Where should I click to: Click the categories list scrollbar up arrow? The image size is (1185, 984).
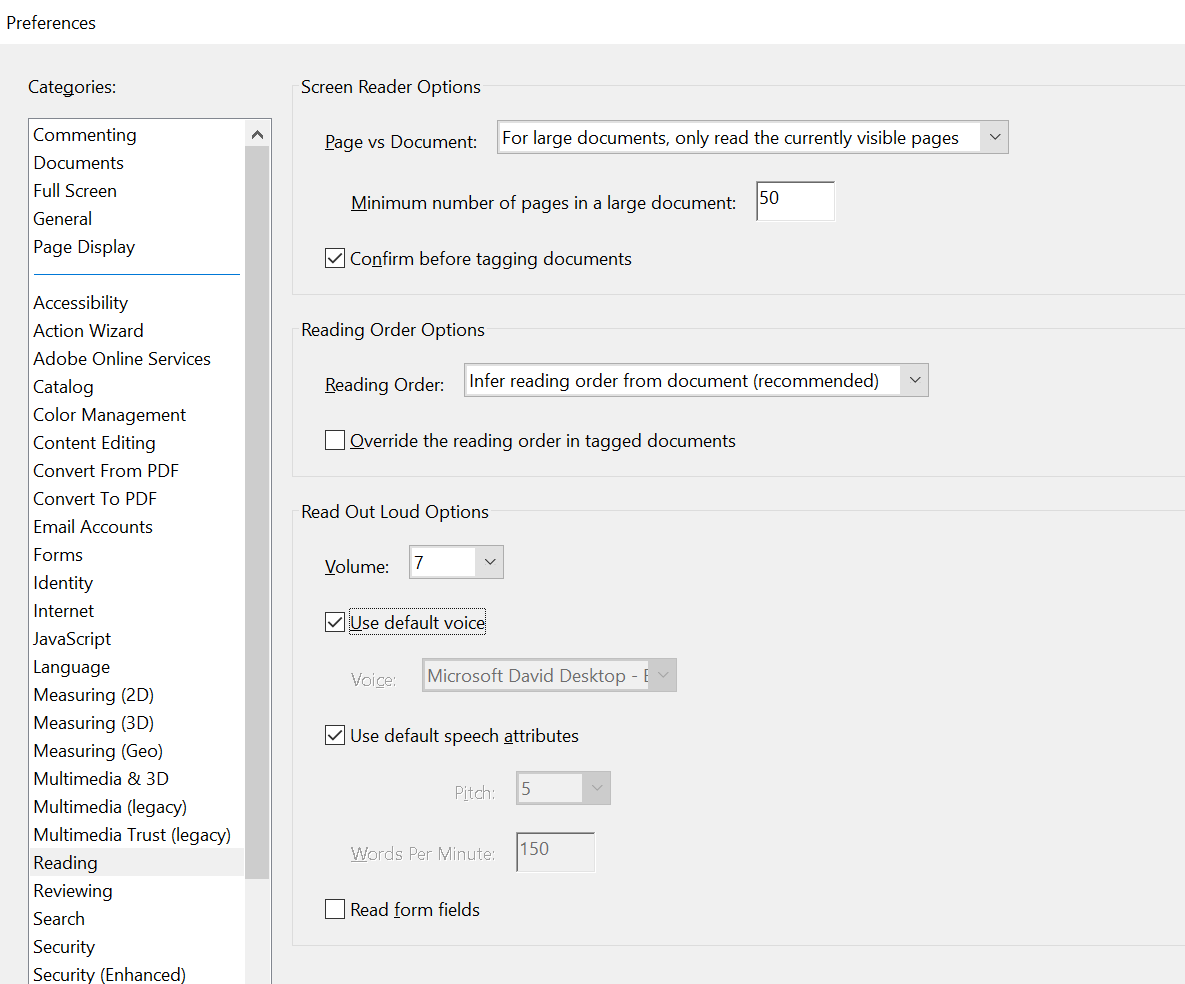(x=257, y=131)
